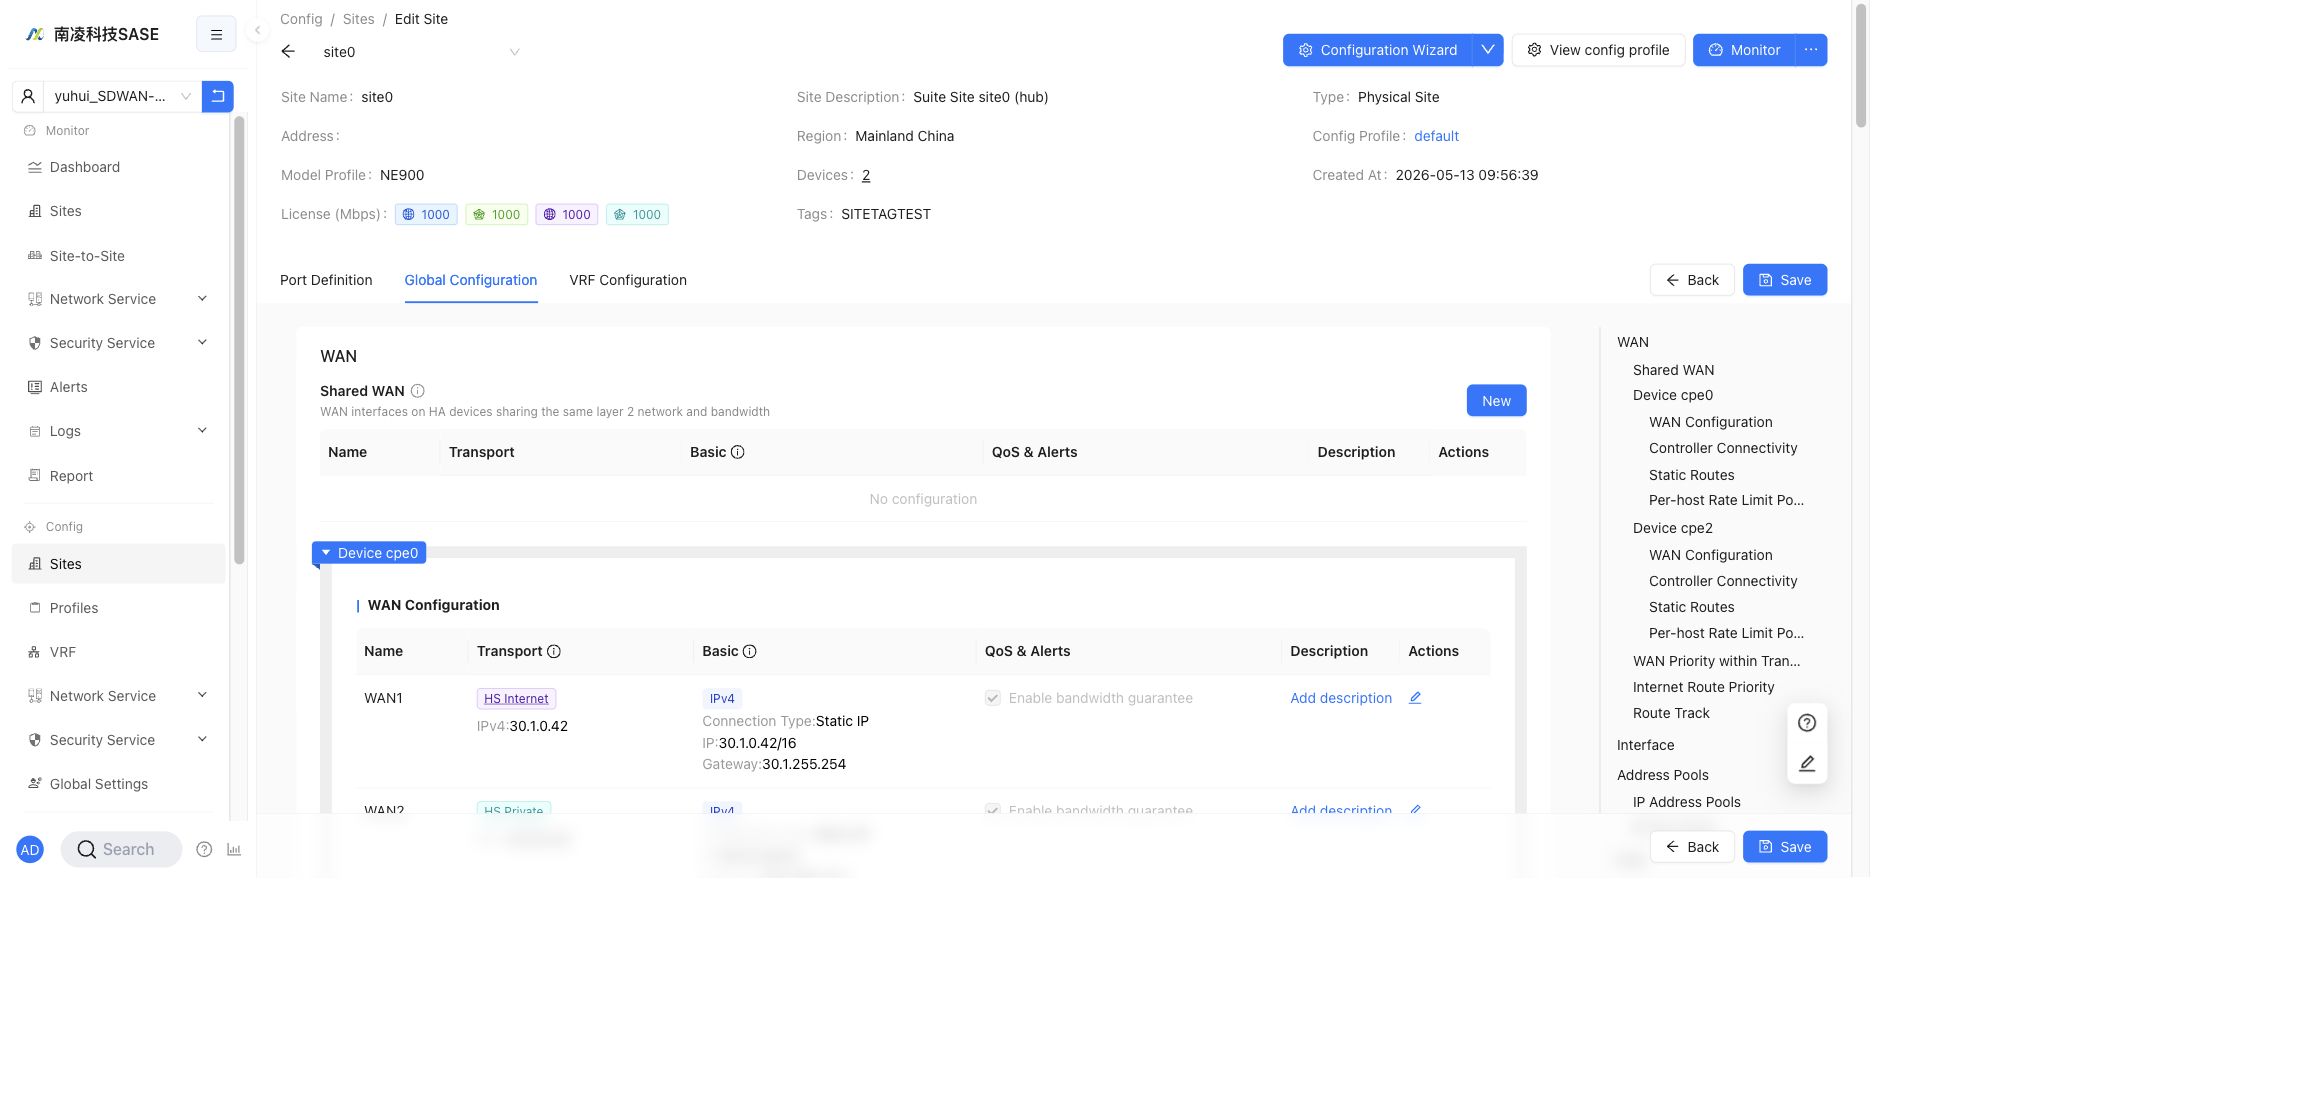
Task: Jump to Device cpe2 anchor
Action: click(1673, 528)
